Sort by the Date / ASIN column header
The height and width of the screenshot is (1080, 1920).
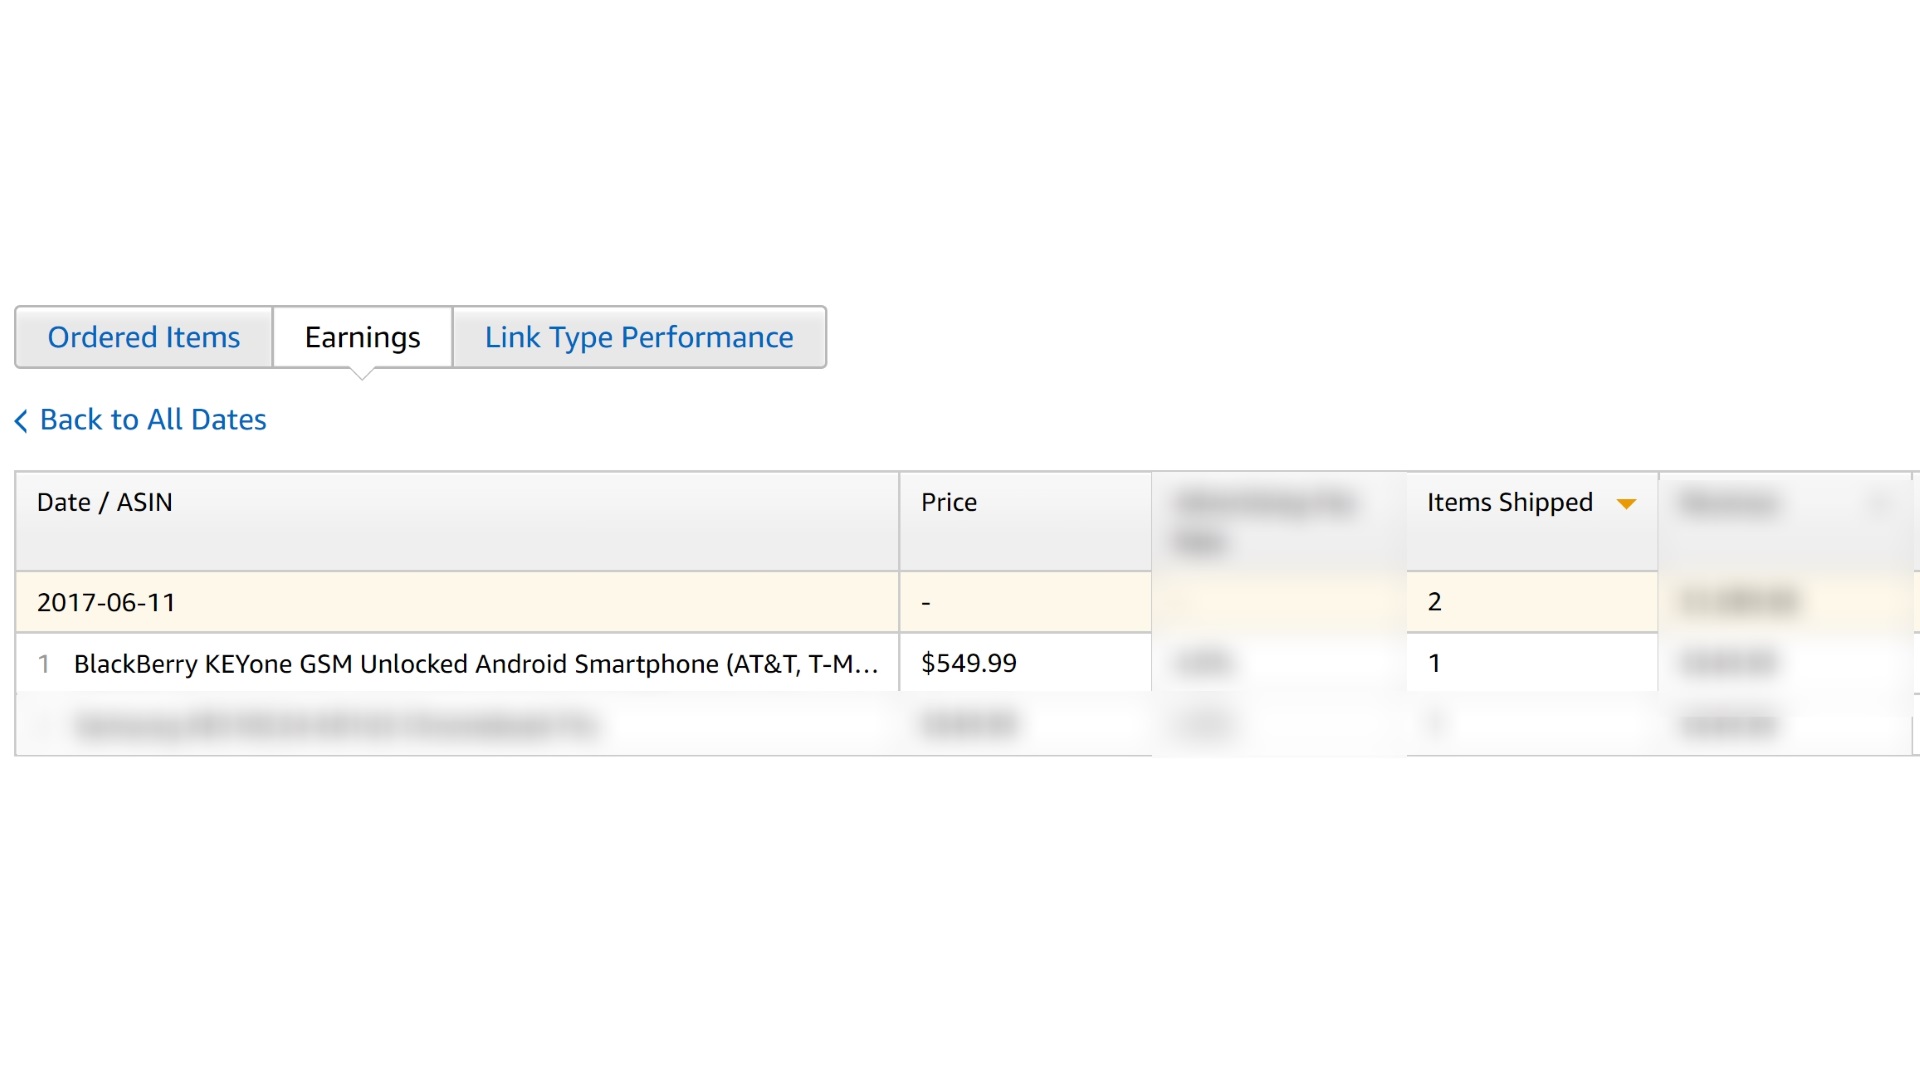point(105,502)
